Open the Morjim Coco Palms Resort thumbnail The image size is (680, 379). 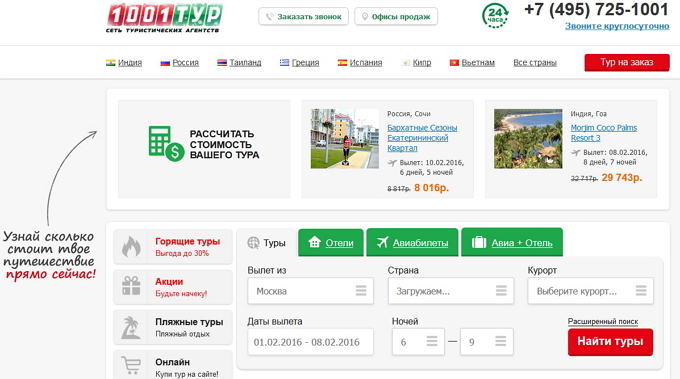tap(528, 139)
